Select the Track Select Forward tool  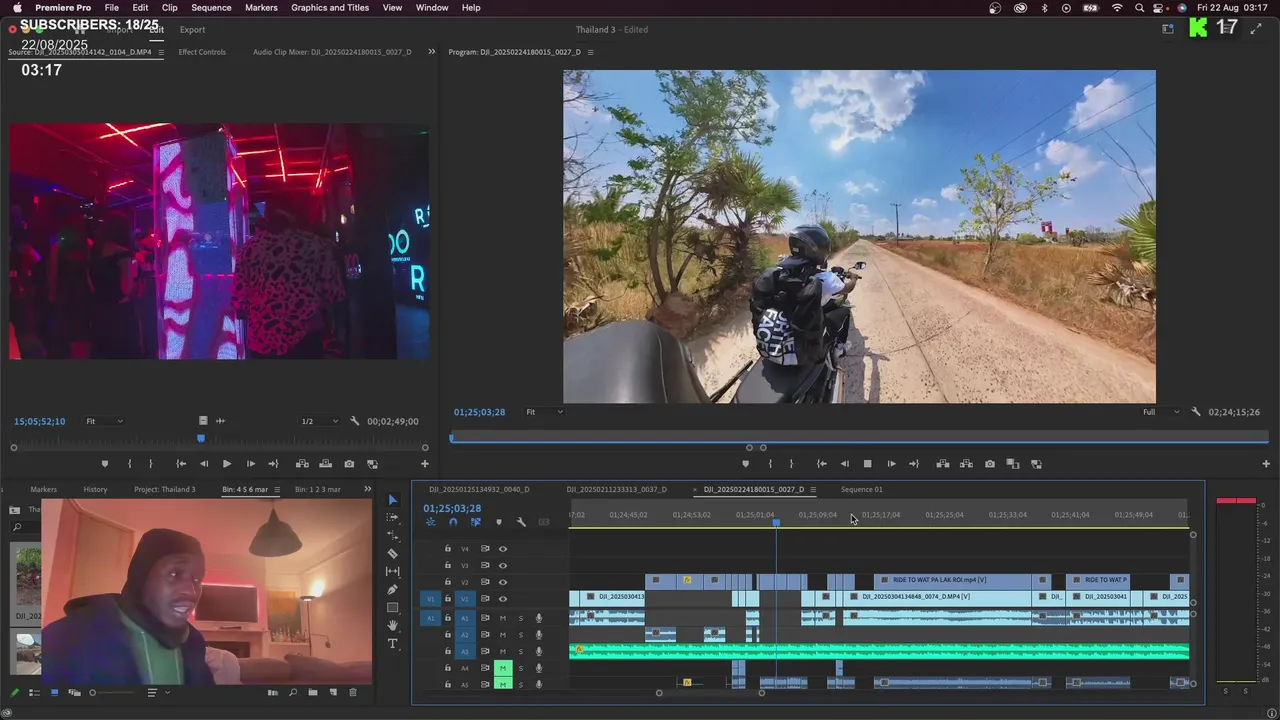pos(392,517)
